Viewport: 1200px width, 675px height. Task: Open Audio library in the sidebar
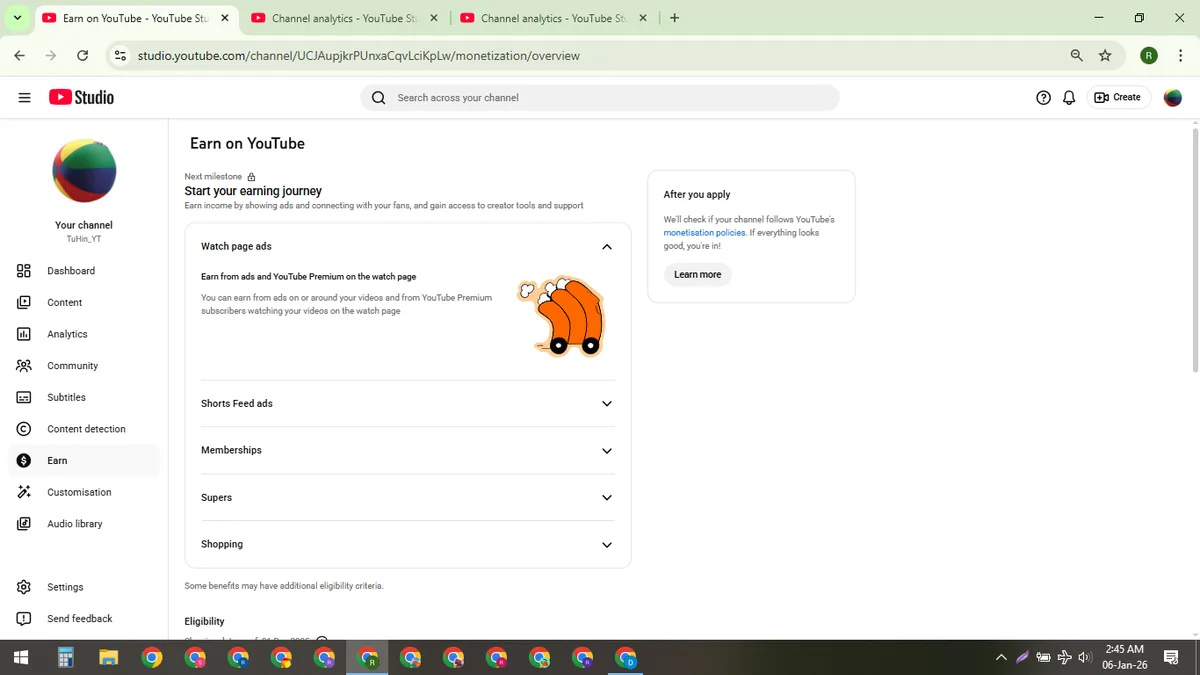(x=84, y=524)
